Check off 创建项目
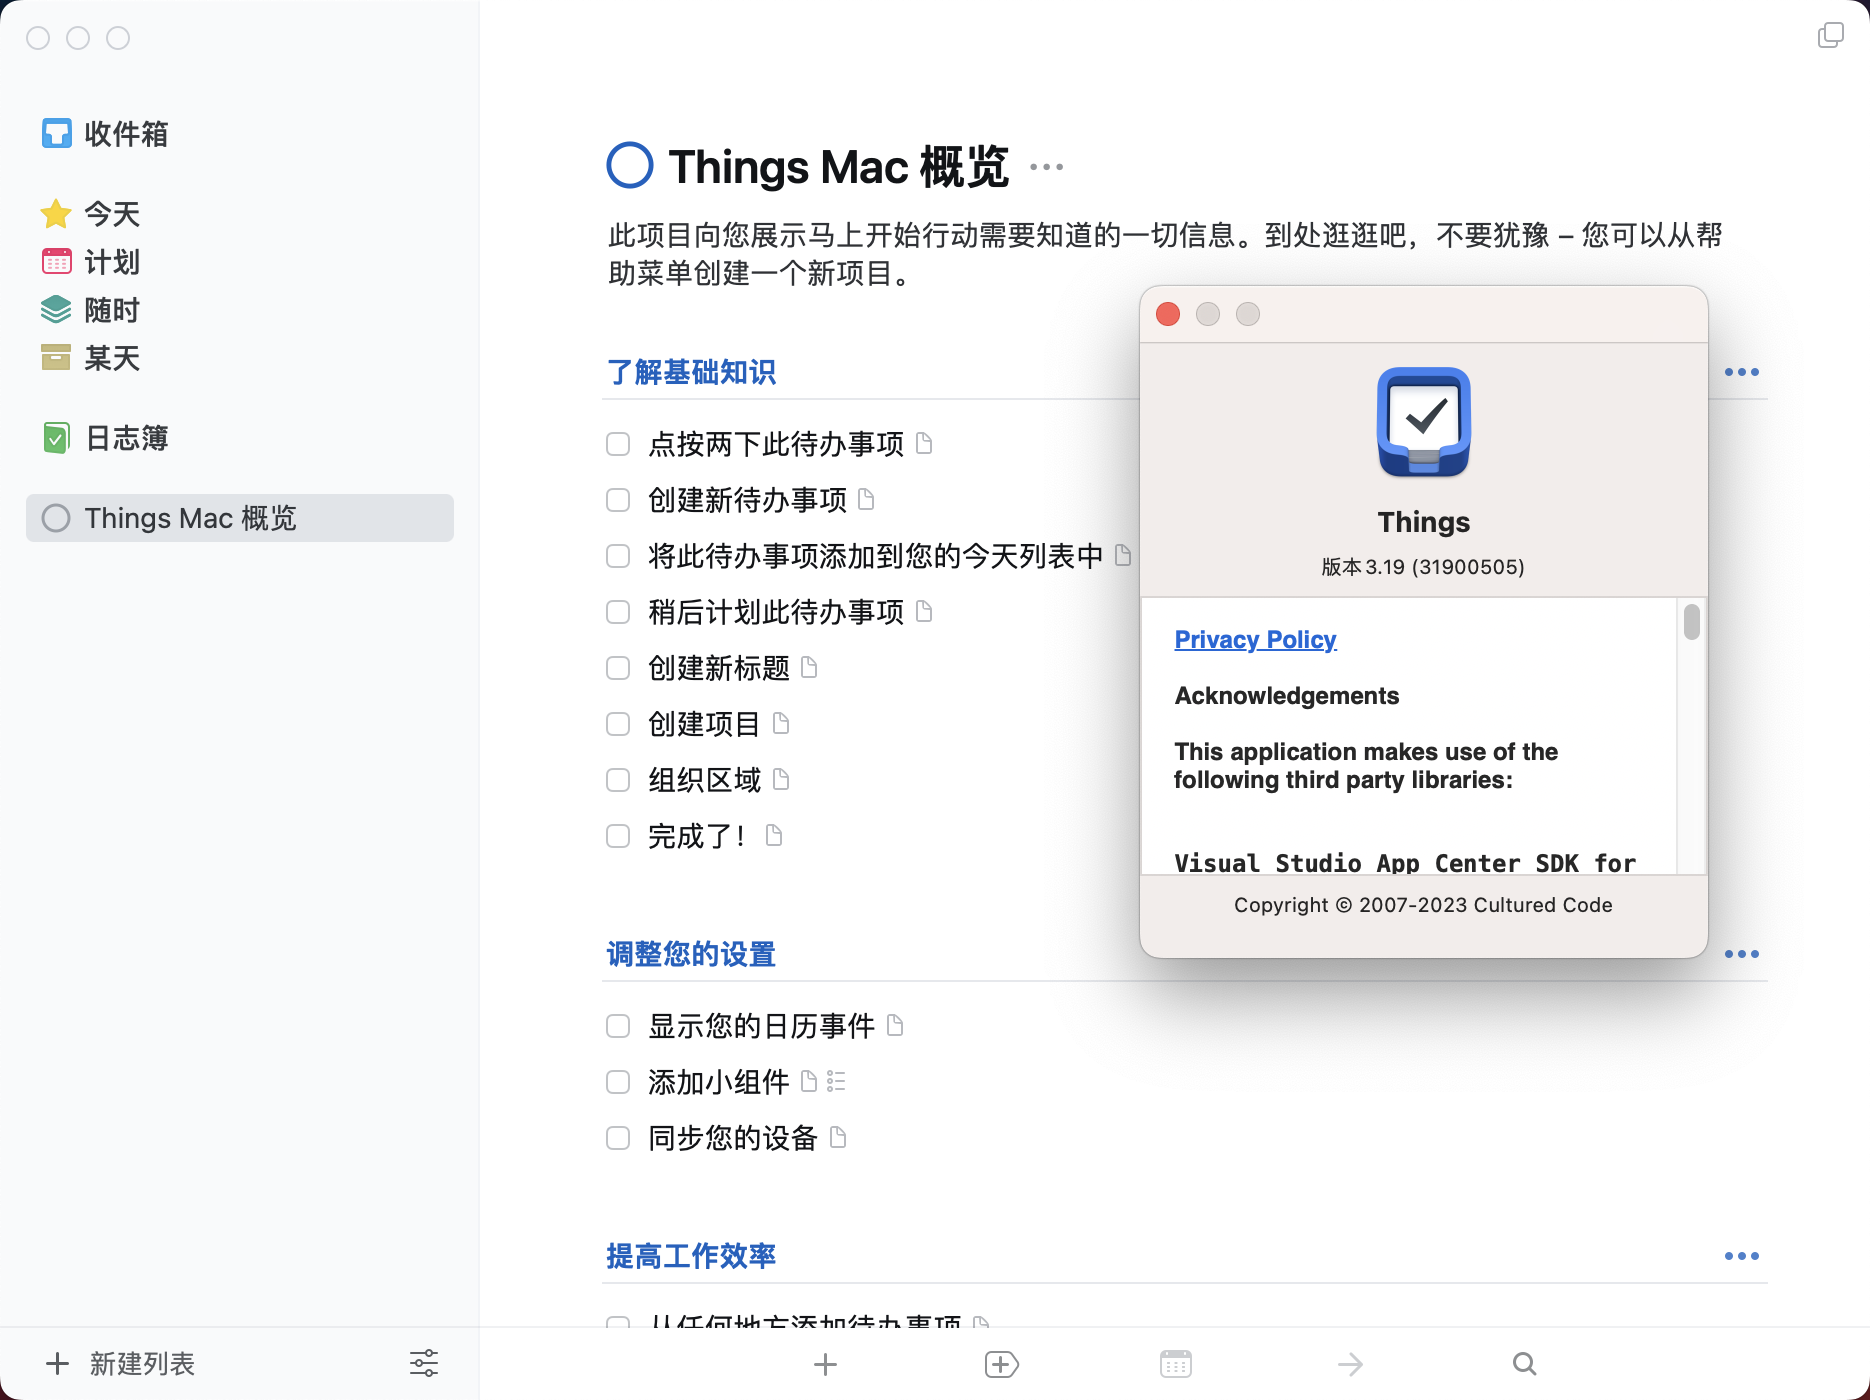The width and height of the screenshot is (1870, 1400). (x=618, y=724)
